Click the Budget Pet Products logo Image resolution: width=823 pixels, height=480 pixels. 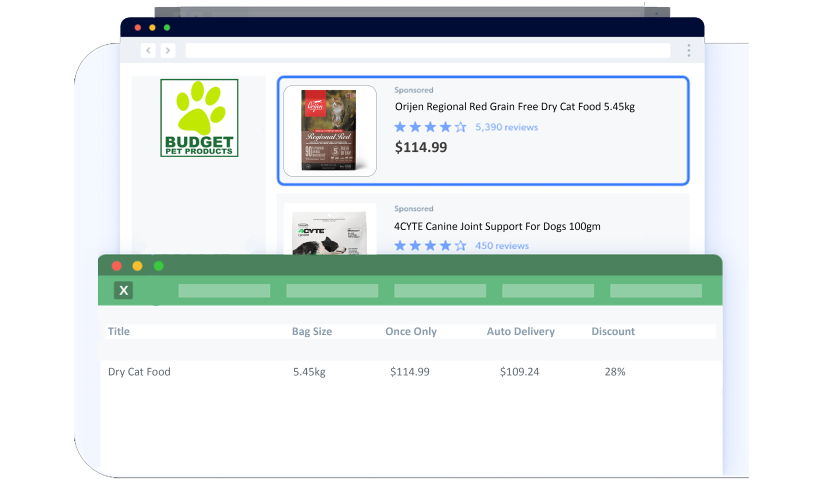point(199,118)
